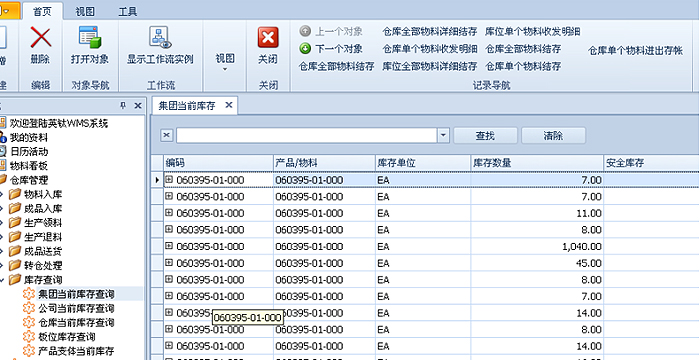700x360 pixels.
Task: Open 产品变体当前库存 query
Action: pyautogui.click(x=76, y=351)
